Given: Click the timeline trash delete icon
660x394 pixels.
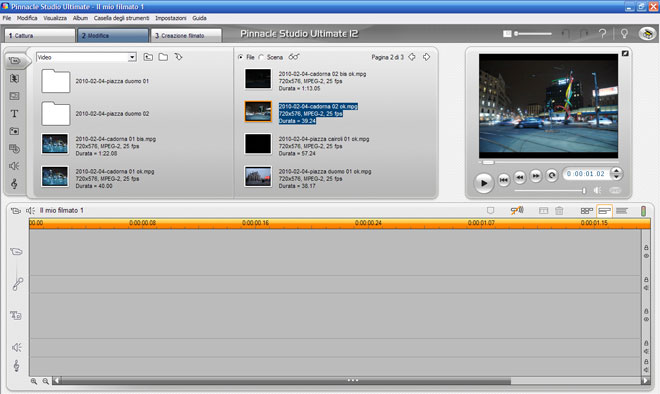Looking at the screenshot, I should [x=559, y=210].
